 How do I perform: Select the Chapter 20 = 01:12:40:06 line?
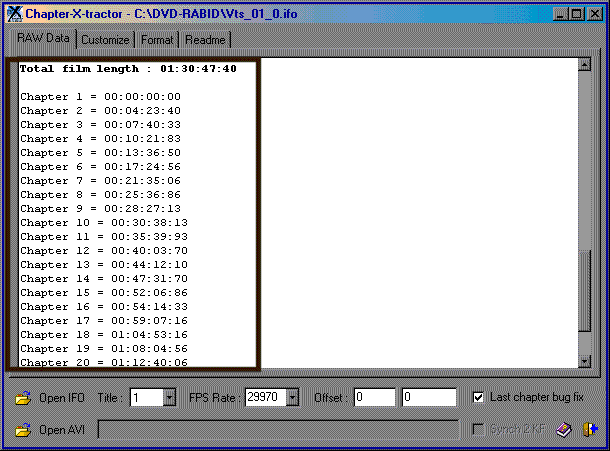tap(104, 363)
